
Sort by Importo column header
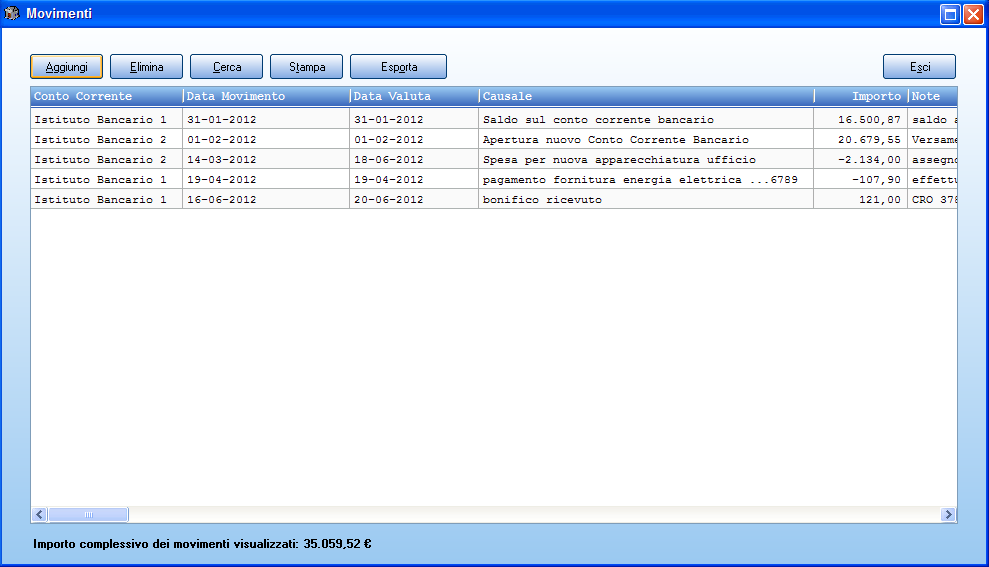861,96
